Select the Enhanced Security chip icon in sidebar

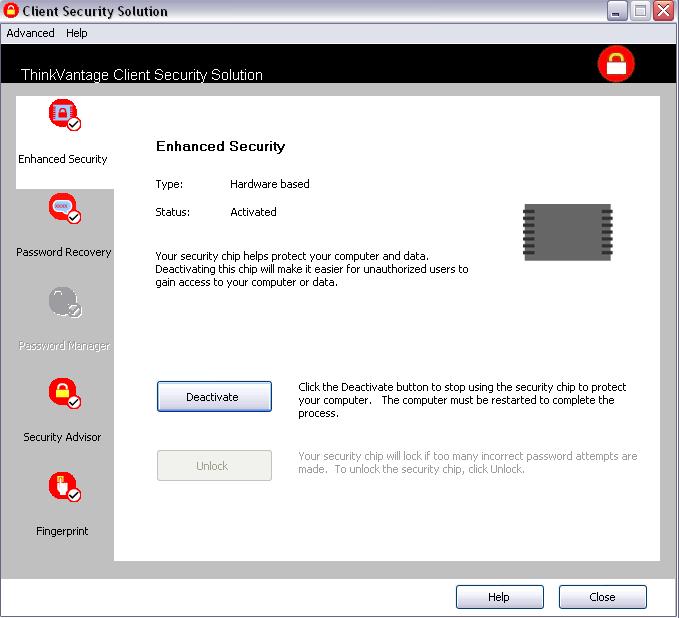click(65, 115)
